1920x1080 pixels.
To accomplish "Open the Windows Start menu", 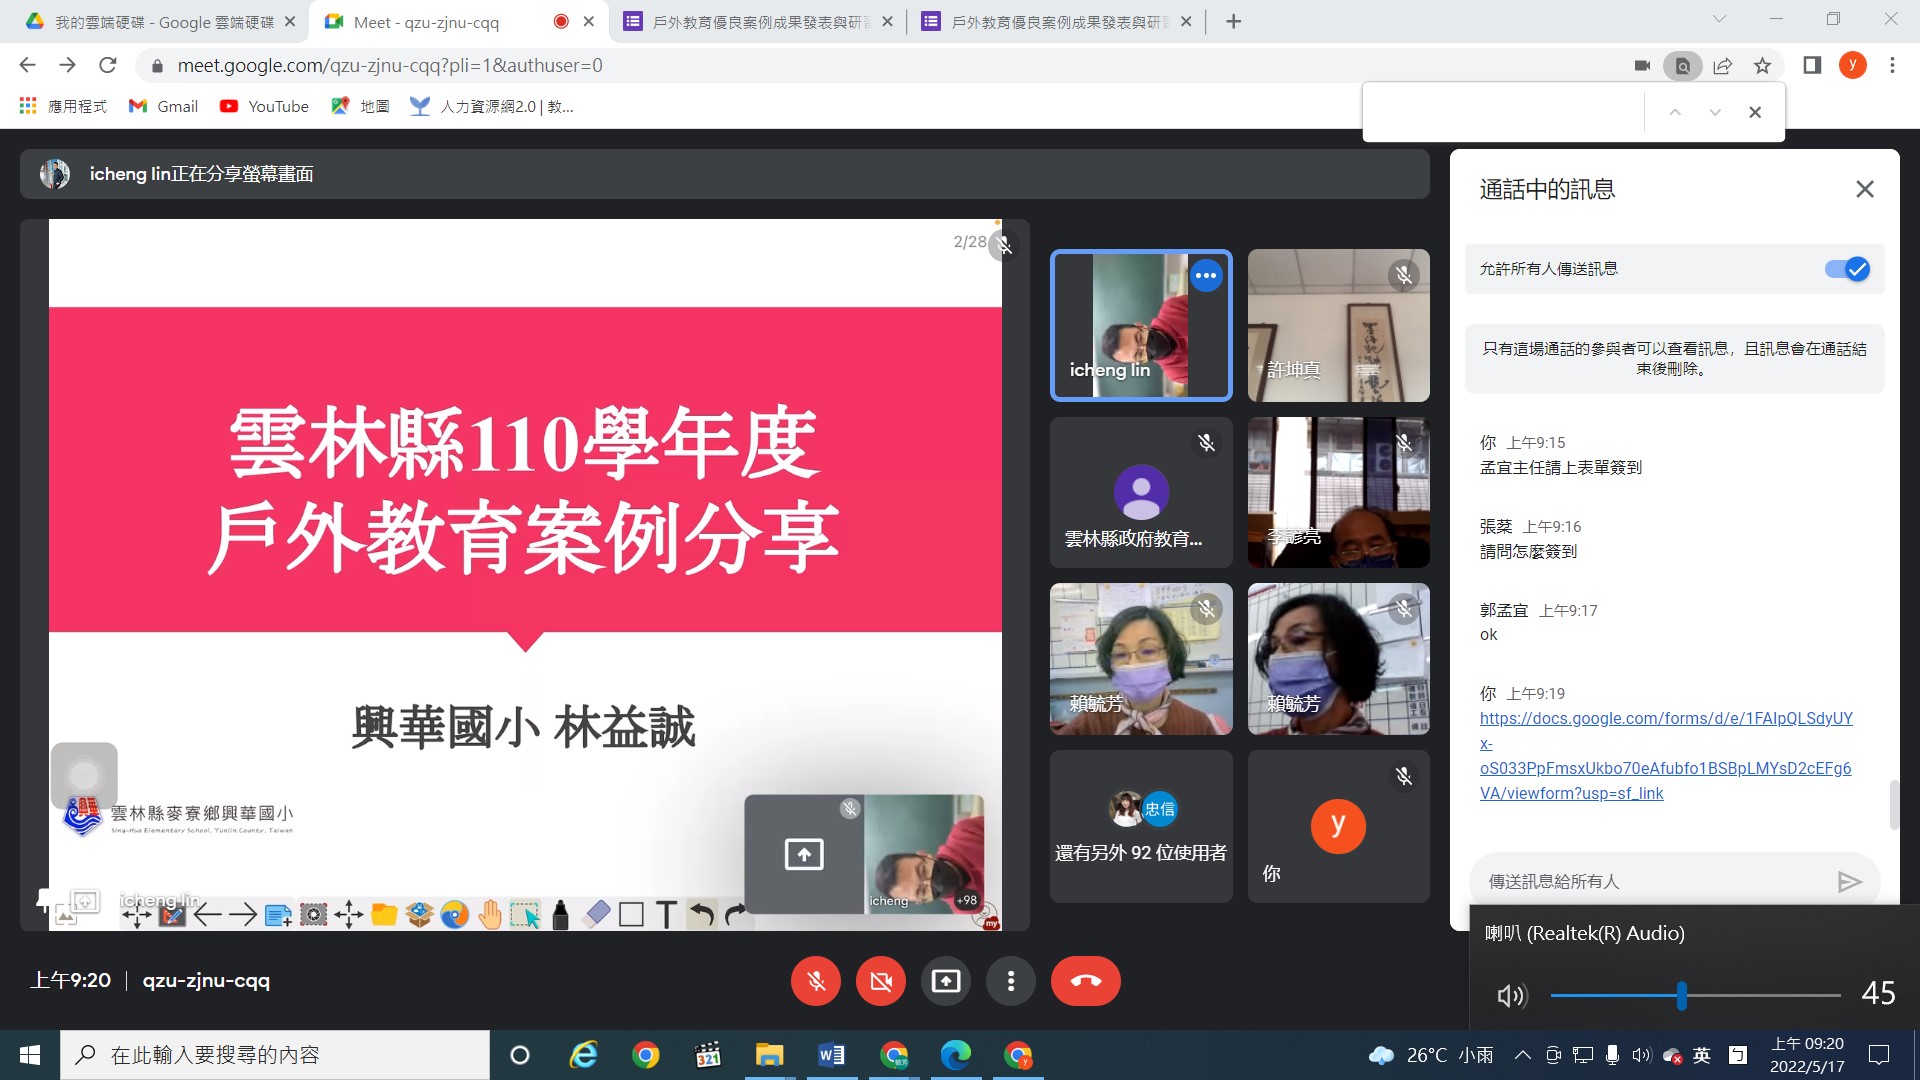I will click(x=30, y=1055).
